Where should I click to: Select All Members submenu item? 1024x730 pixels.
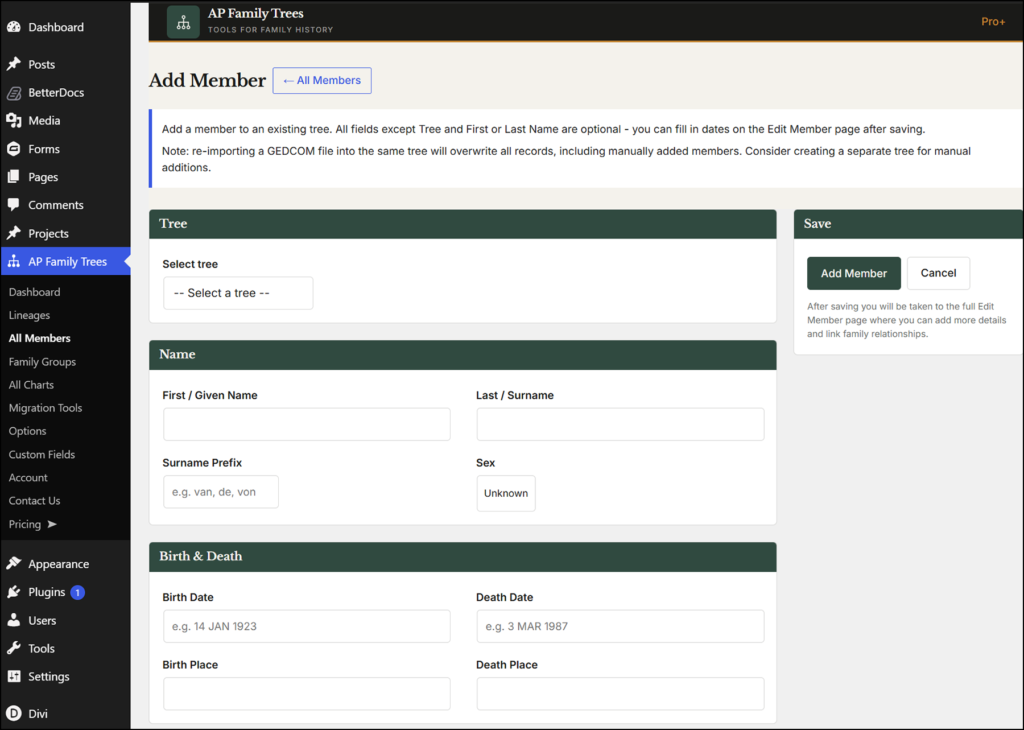click(x=39, y=338)
